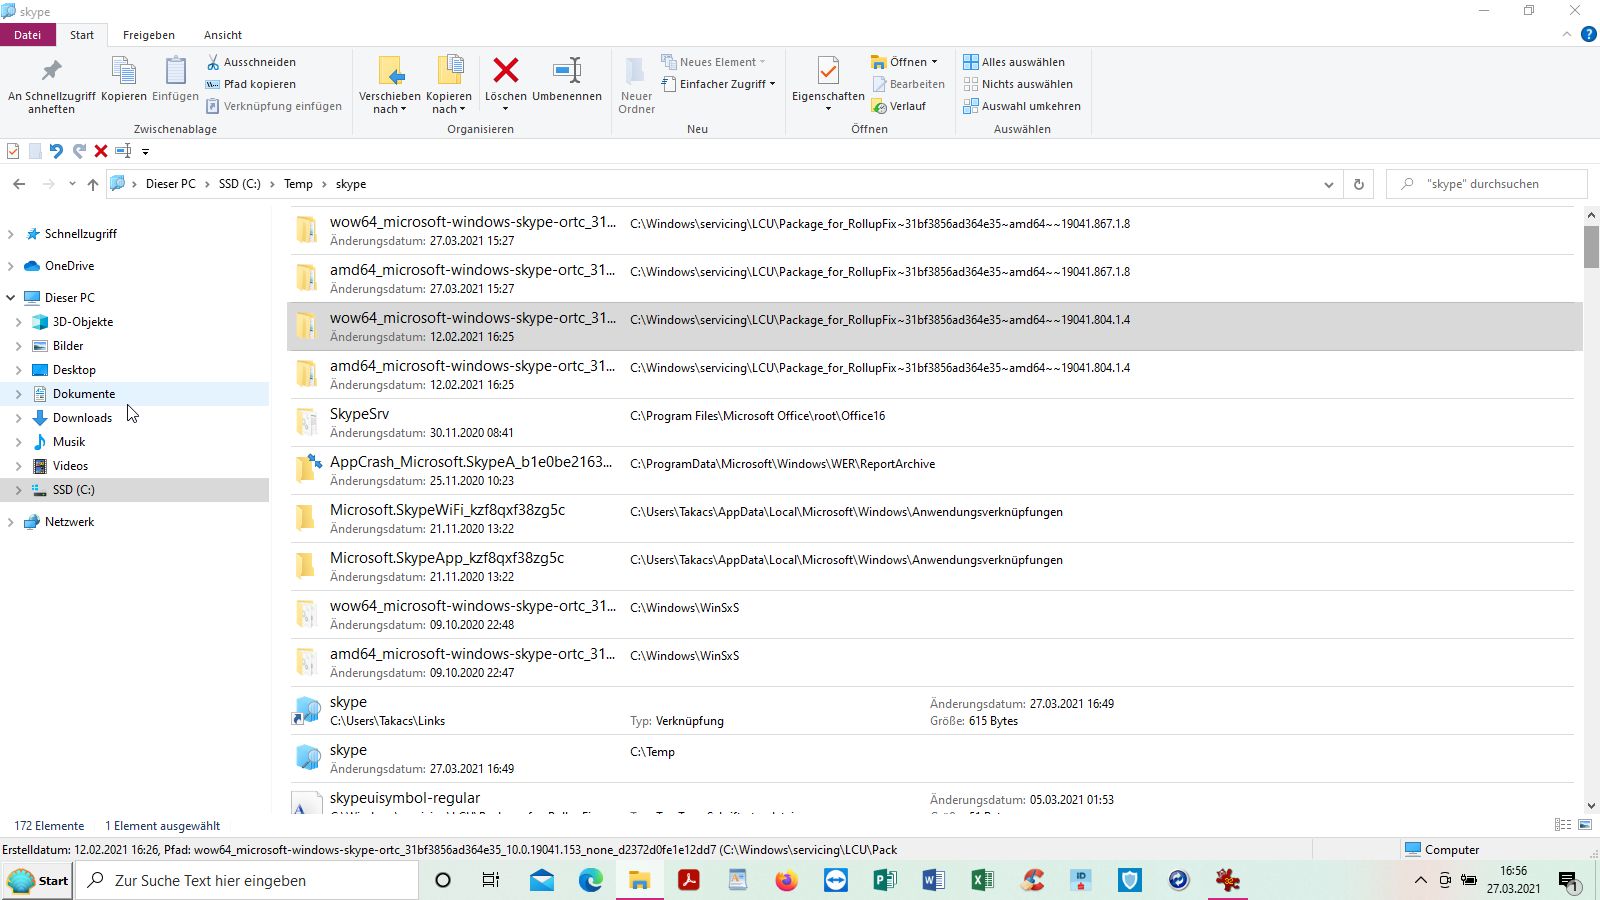The width and height of the screenshot is (1600, 900).
Task: Click Temp in the address breadcrumb
Action: click(x=298, y=184)
